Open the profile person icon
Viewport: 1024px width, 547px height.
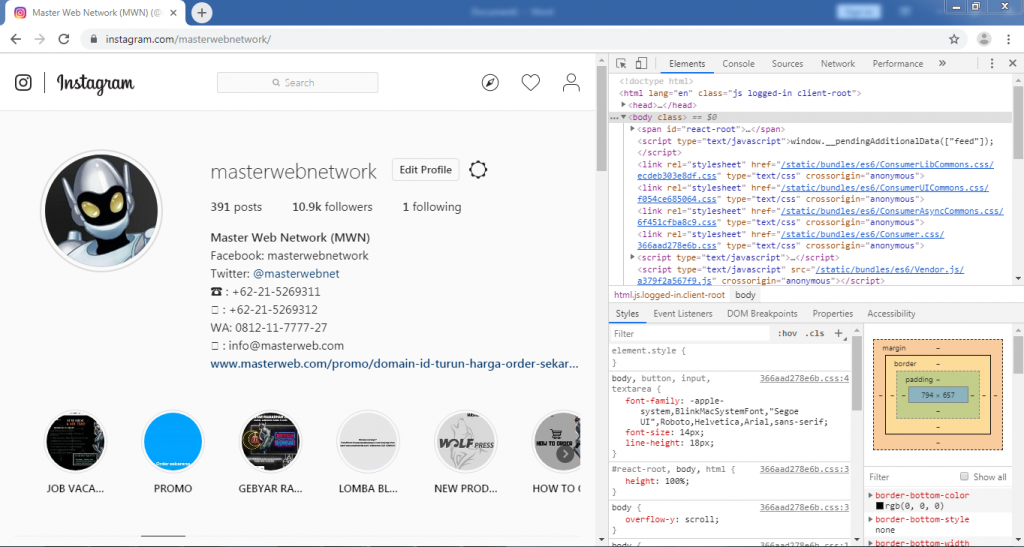coord(571,83)
